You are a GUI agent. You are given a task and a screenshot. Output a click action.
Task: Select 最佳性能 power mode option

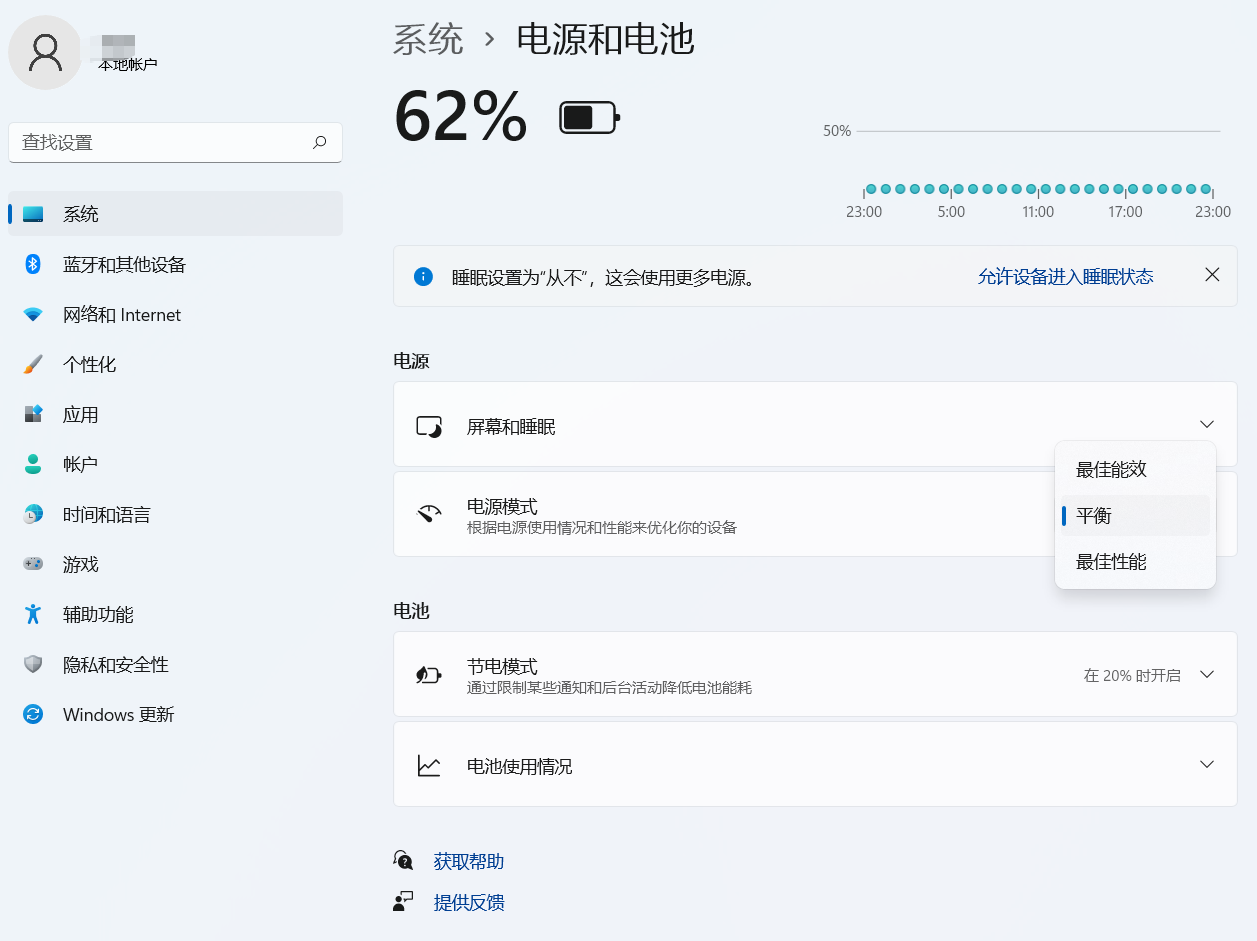(1111, 562)
